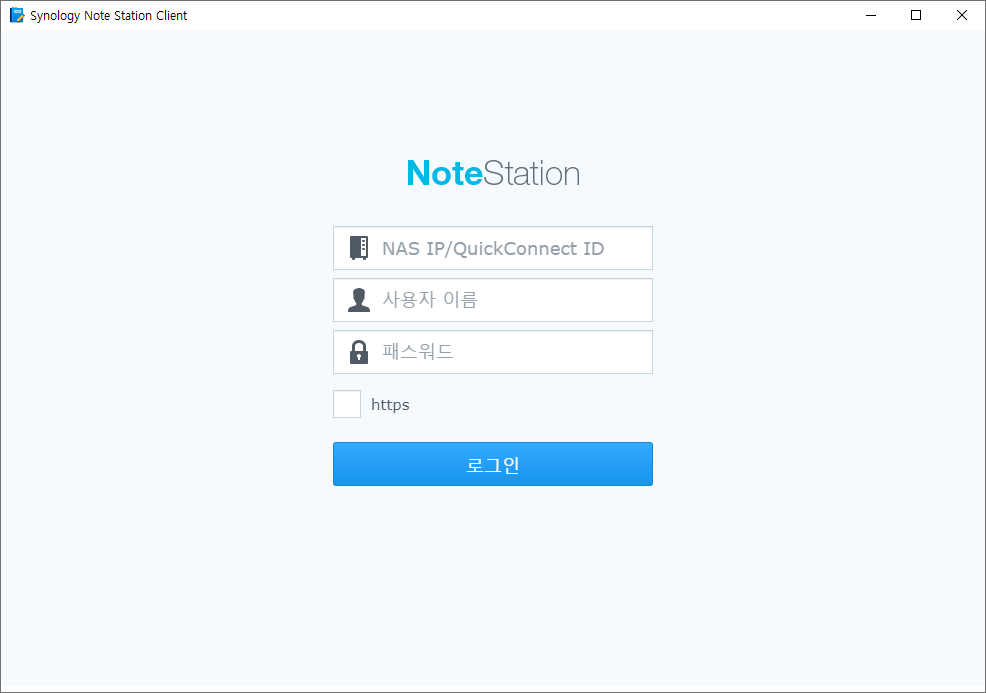Image resolution: width=986 pixels, height=693 pixels.
Task: Click the NAS server icon
Action: coord(359,248)
